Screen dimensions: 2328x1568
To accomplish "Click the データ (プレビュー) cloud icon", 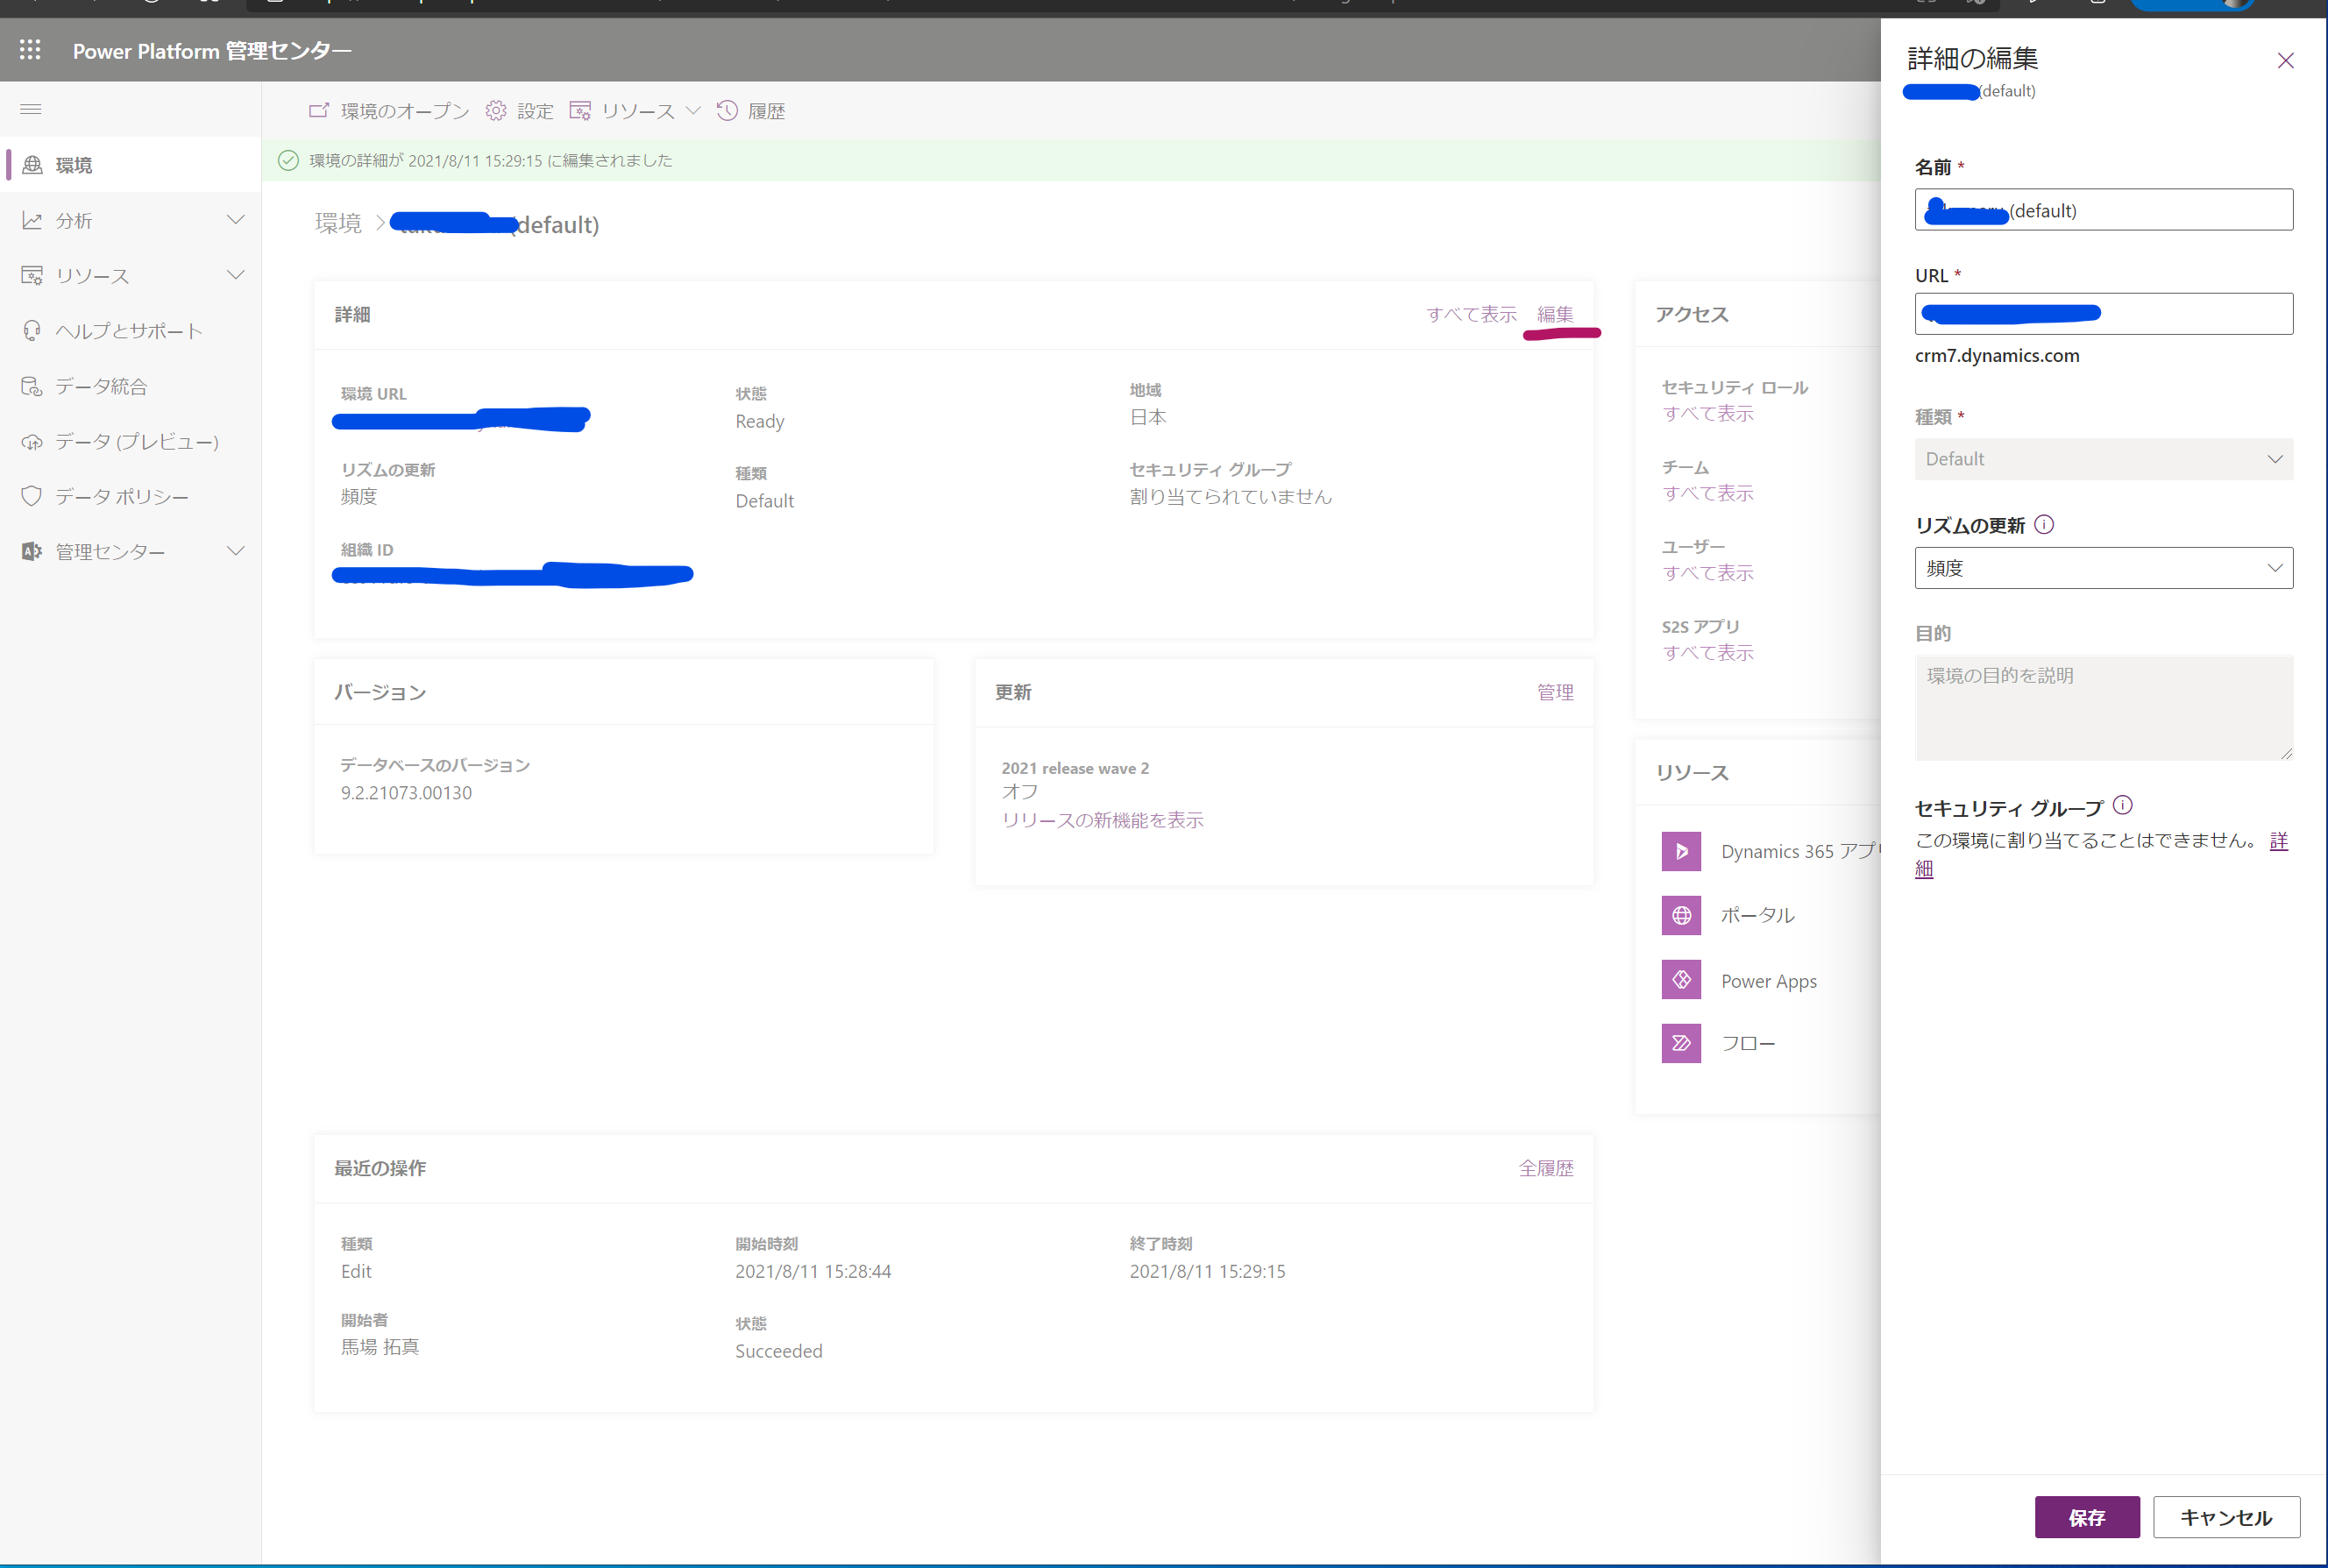I will [32, 441].
